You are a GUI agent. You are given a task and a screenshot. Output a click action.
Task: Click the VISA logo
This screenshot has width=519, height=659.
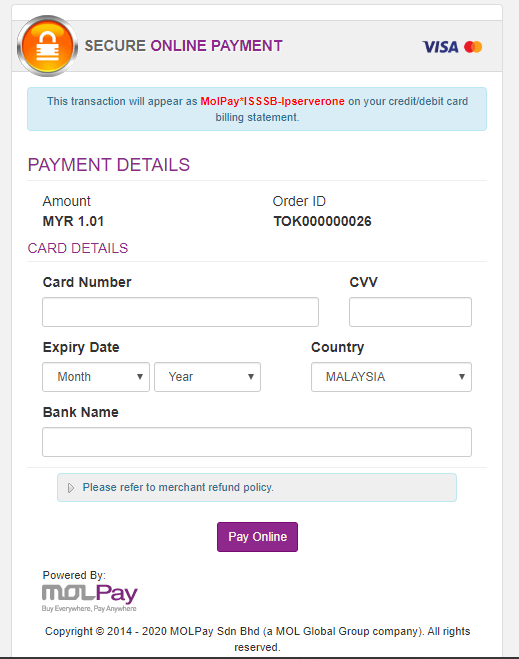440,47
